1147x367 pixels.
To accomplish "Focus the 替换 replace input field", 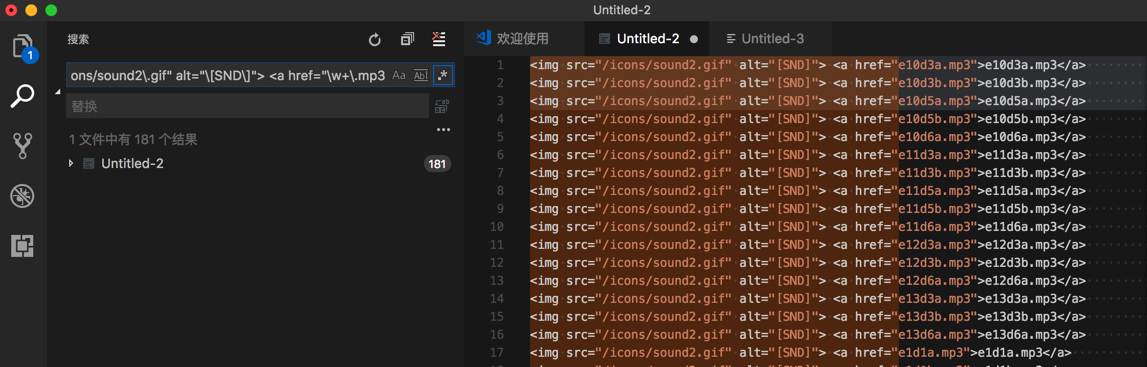I will click(x=247, y=106).
